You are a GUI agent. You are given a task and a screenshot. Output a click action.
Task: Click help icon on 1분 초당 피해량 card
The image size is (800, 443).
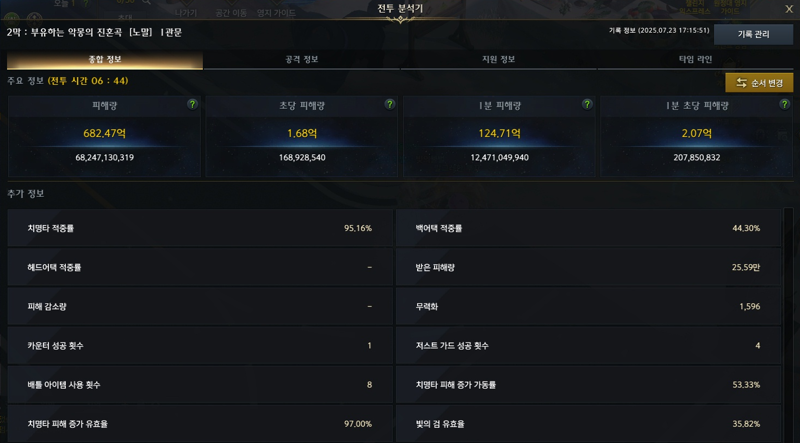tap(785, 104)
